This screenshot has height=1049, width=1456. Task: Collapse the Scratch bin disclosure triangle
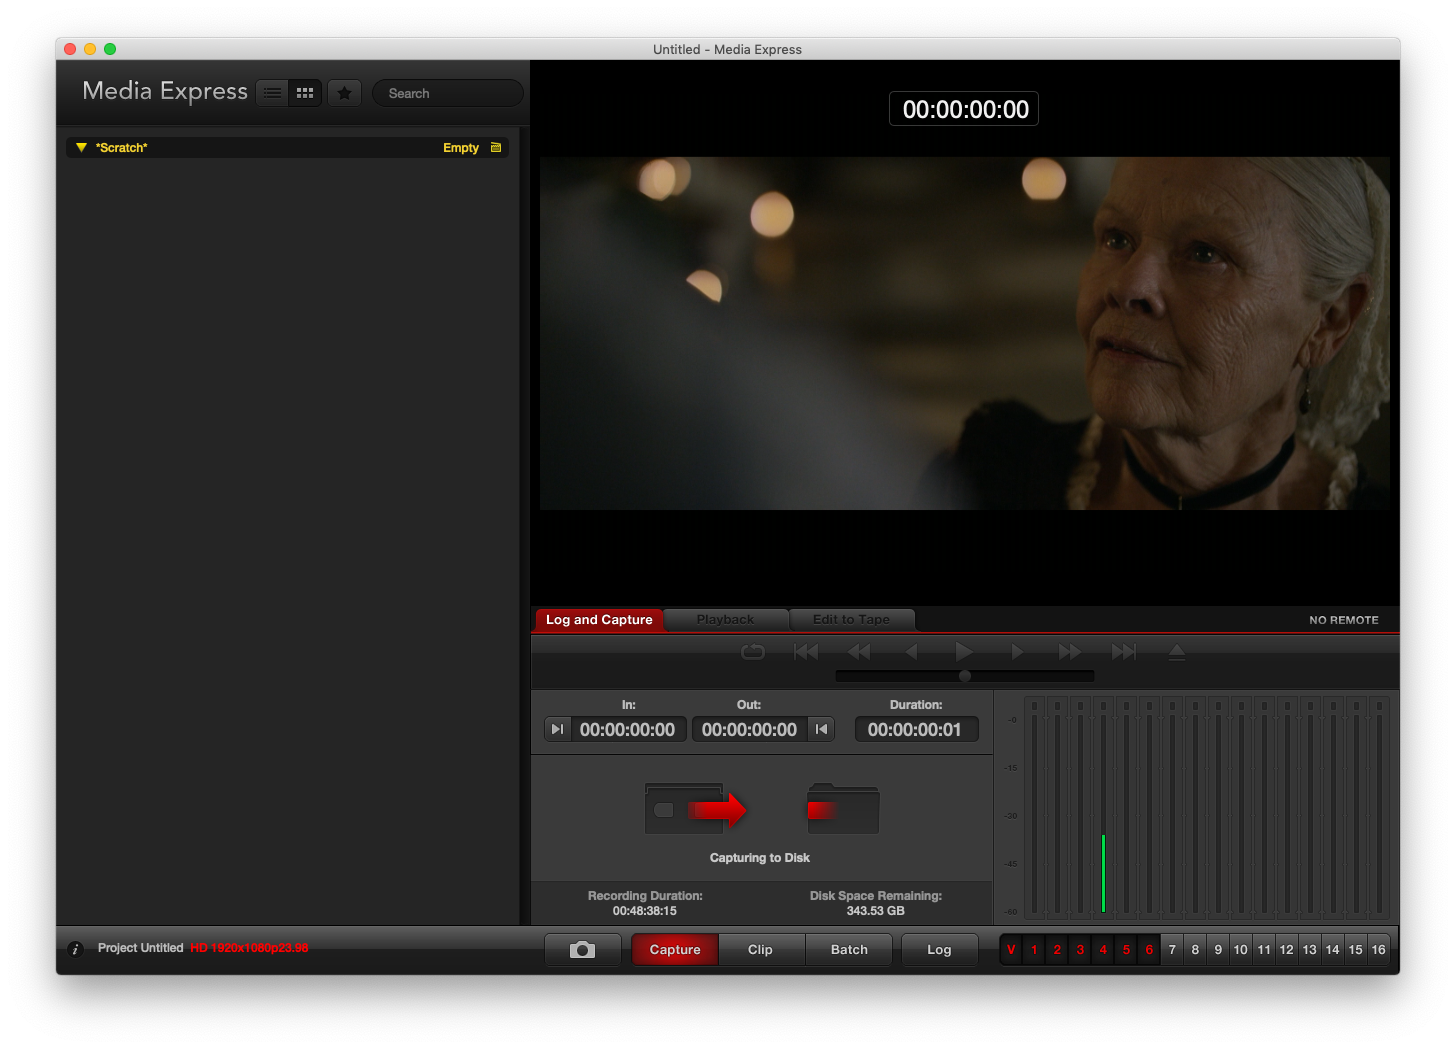tap(81, 148)
